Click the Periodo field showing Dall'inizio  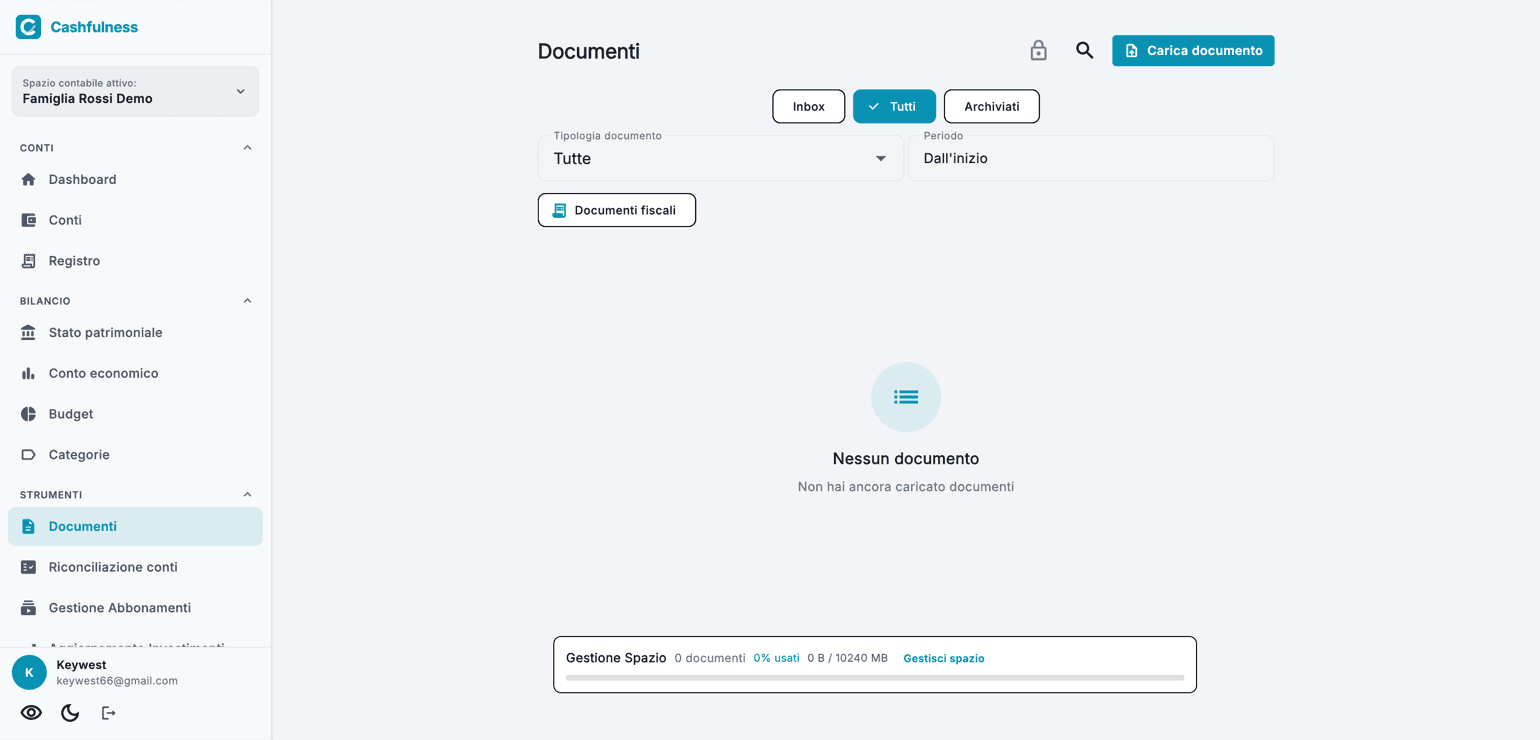click(x=1091, y=158)
